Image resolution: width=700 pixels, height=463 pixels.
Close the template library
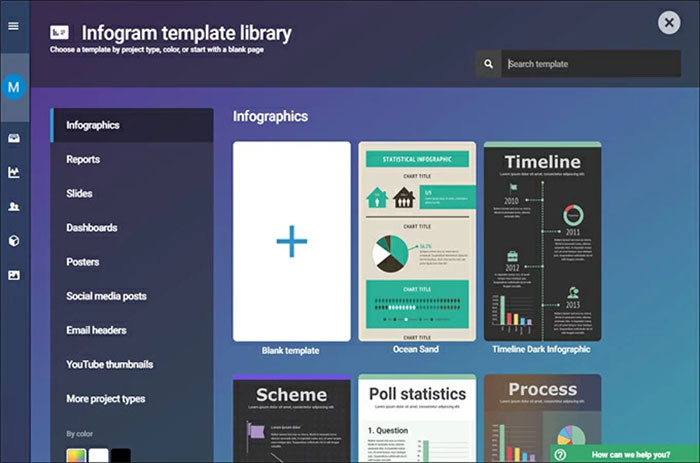(x=669, y=22)
